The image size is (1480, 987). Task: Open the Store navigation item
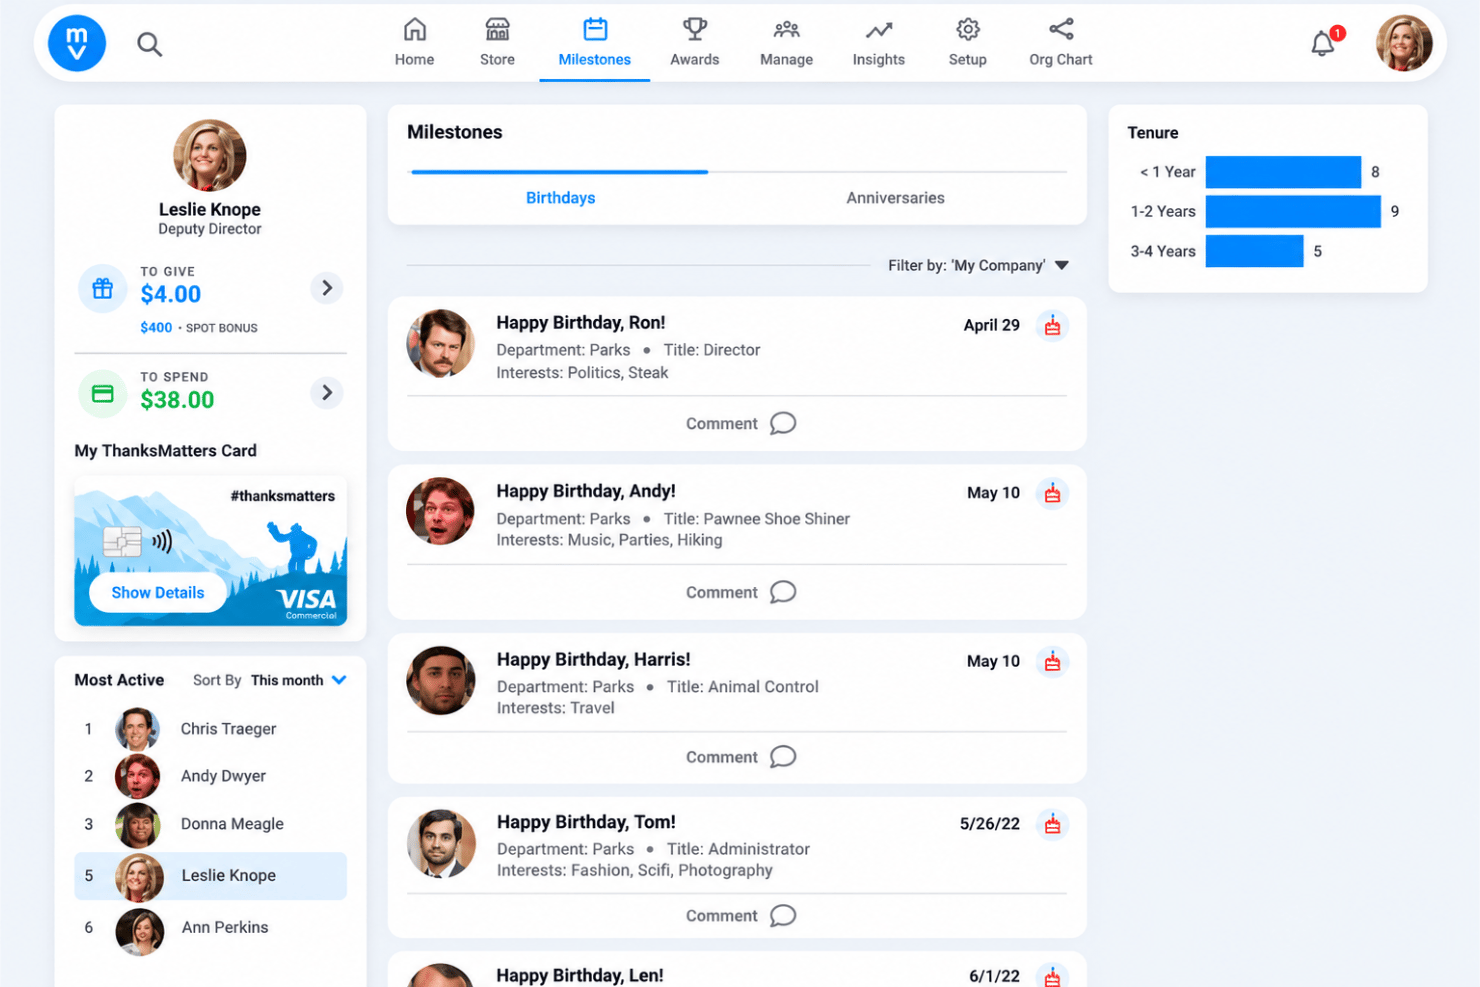click(x=497, y=43)
